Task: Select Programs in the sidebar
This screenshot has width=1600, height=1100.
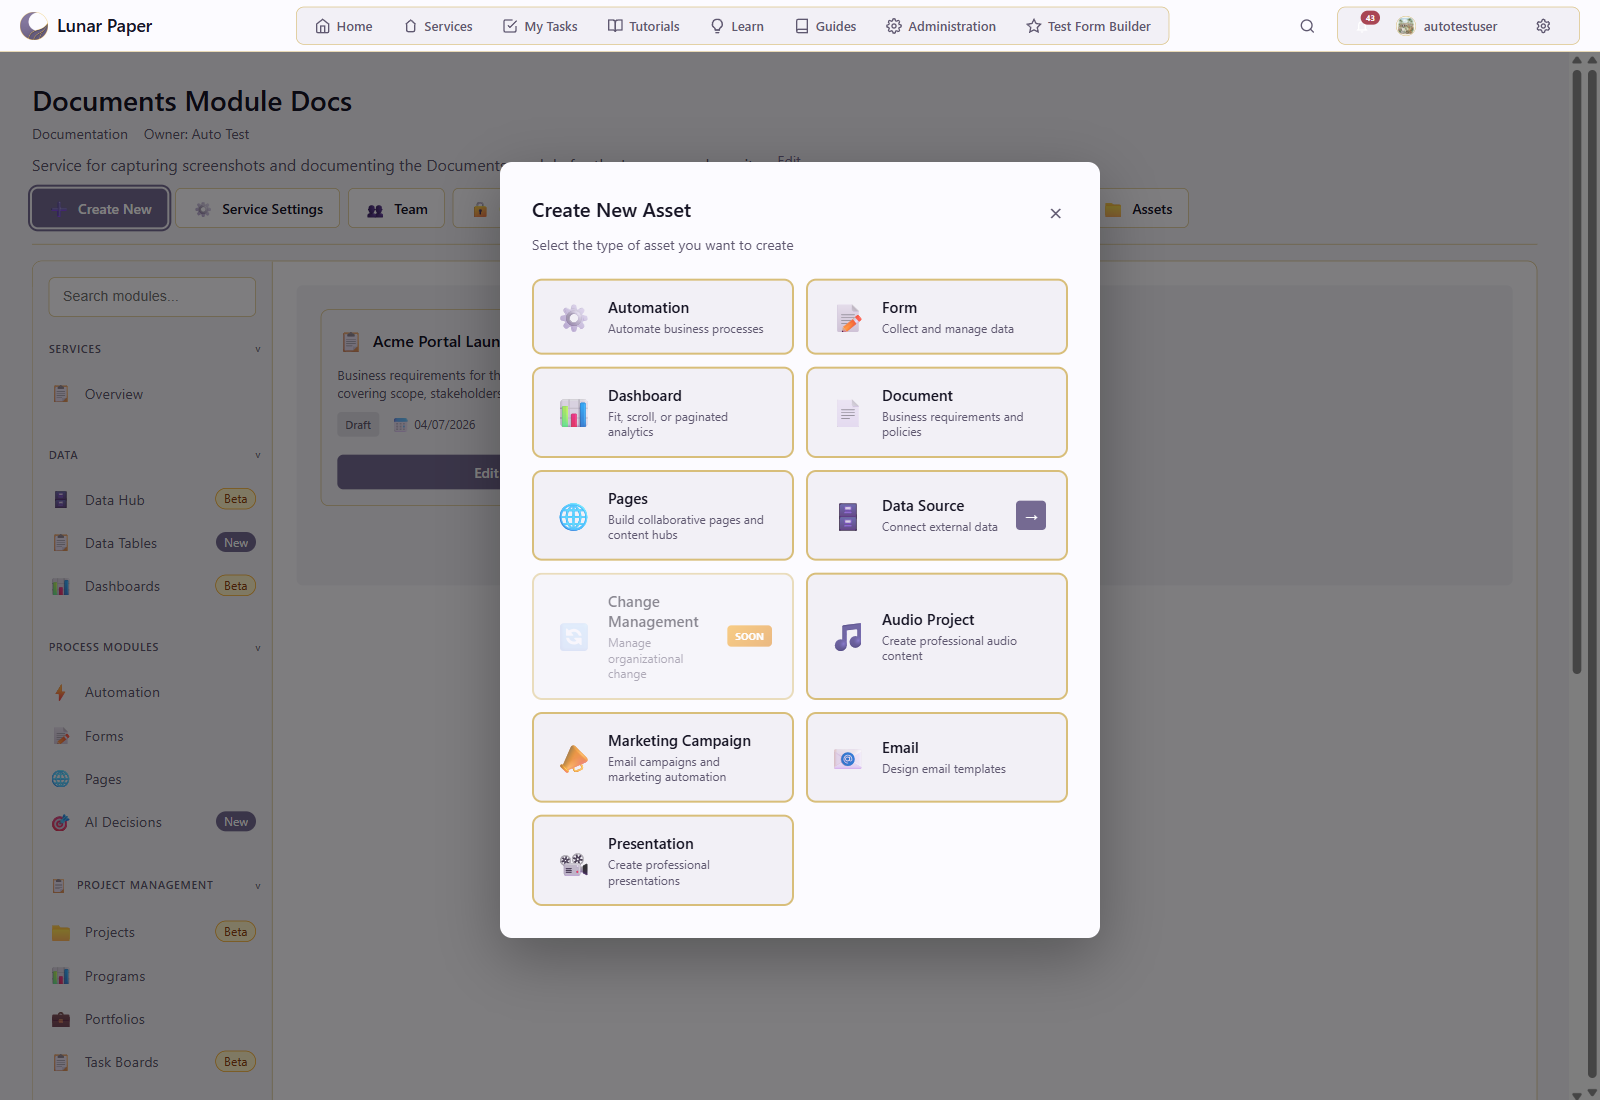Action: (x=154, y=976)
